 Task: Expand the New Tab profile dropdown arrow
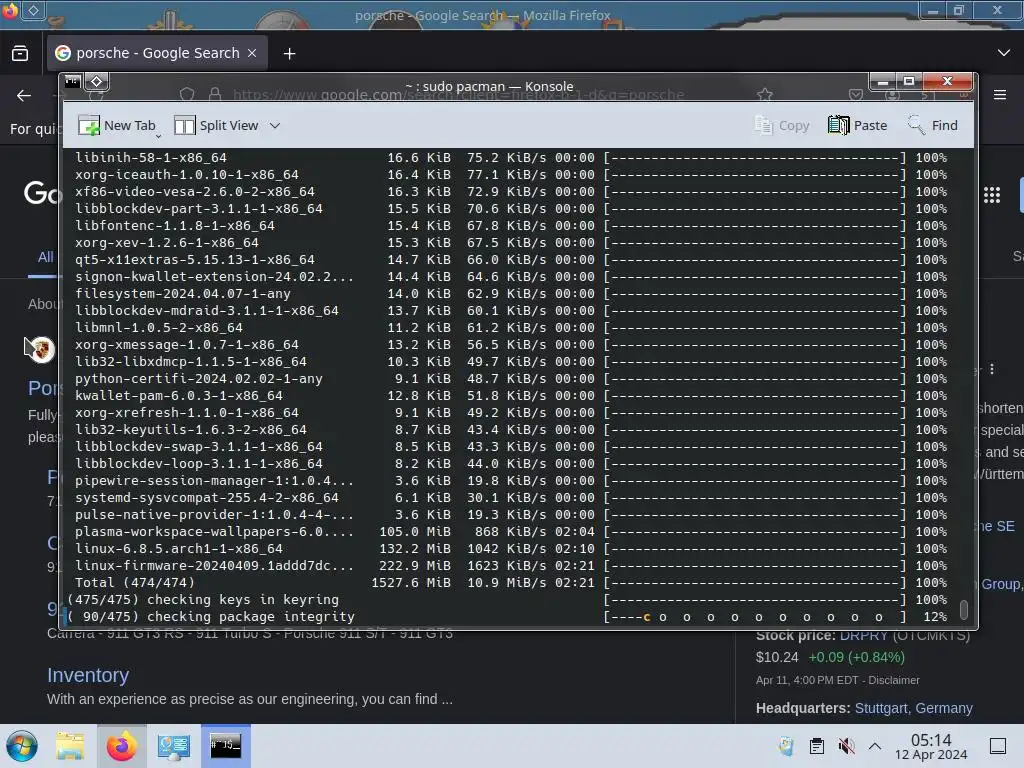click(159, 136)
